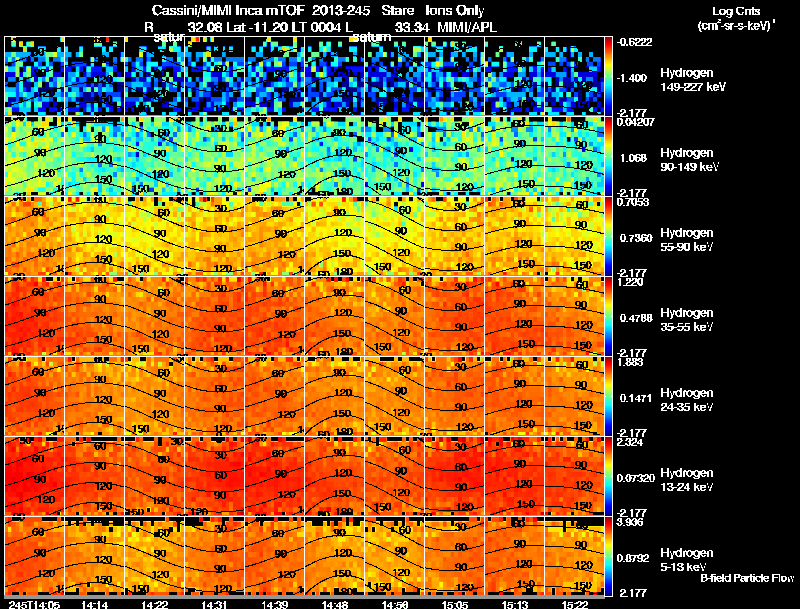
Task: Click the color bar beside Hydrogen 24-35 keV
Action: tap(608, 396)
